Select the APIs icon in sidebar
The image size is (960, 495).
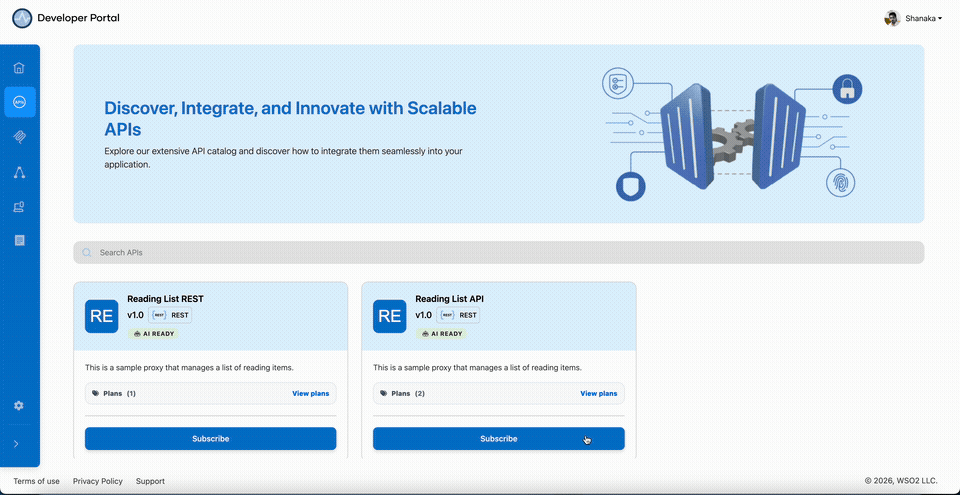coord(20,102)
